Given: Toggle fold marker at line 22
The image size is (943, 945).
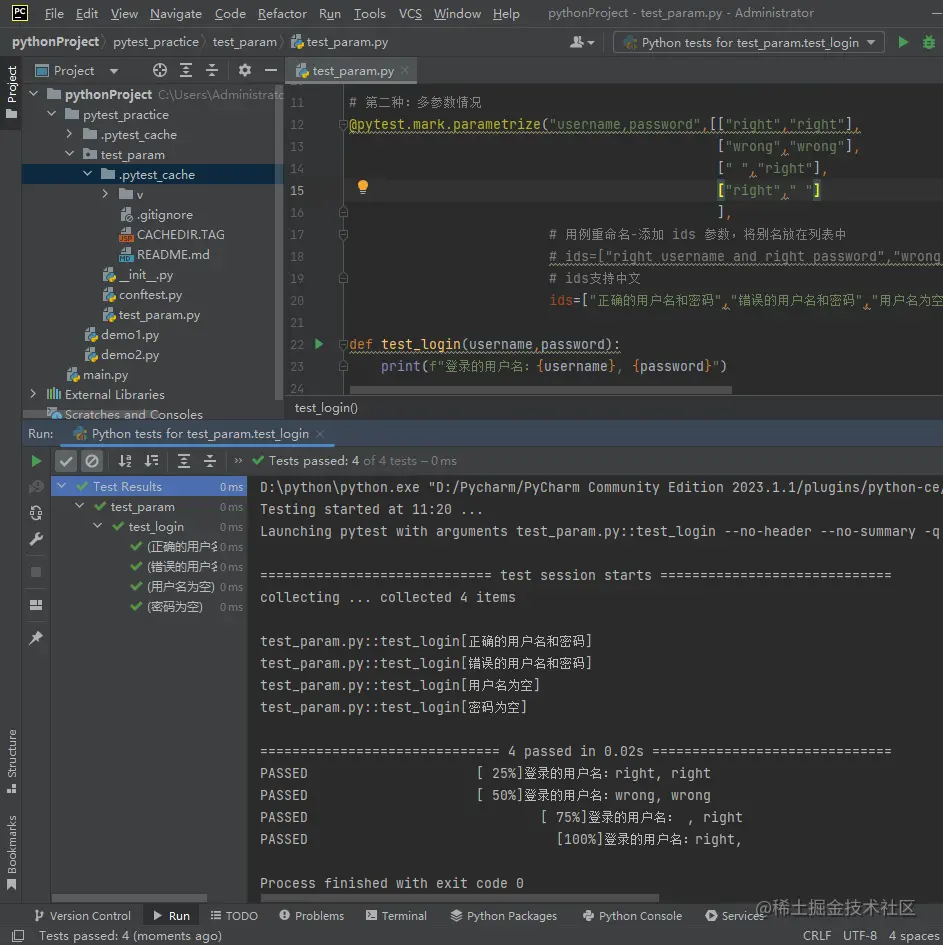Looking at the screenshot, I should tap(343, 344).
